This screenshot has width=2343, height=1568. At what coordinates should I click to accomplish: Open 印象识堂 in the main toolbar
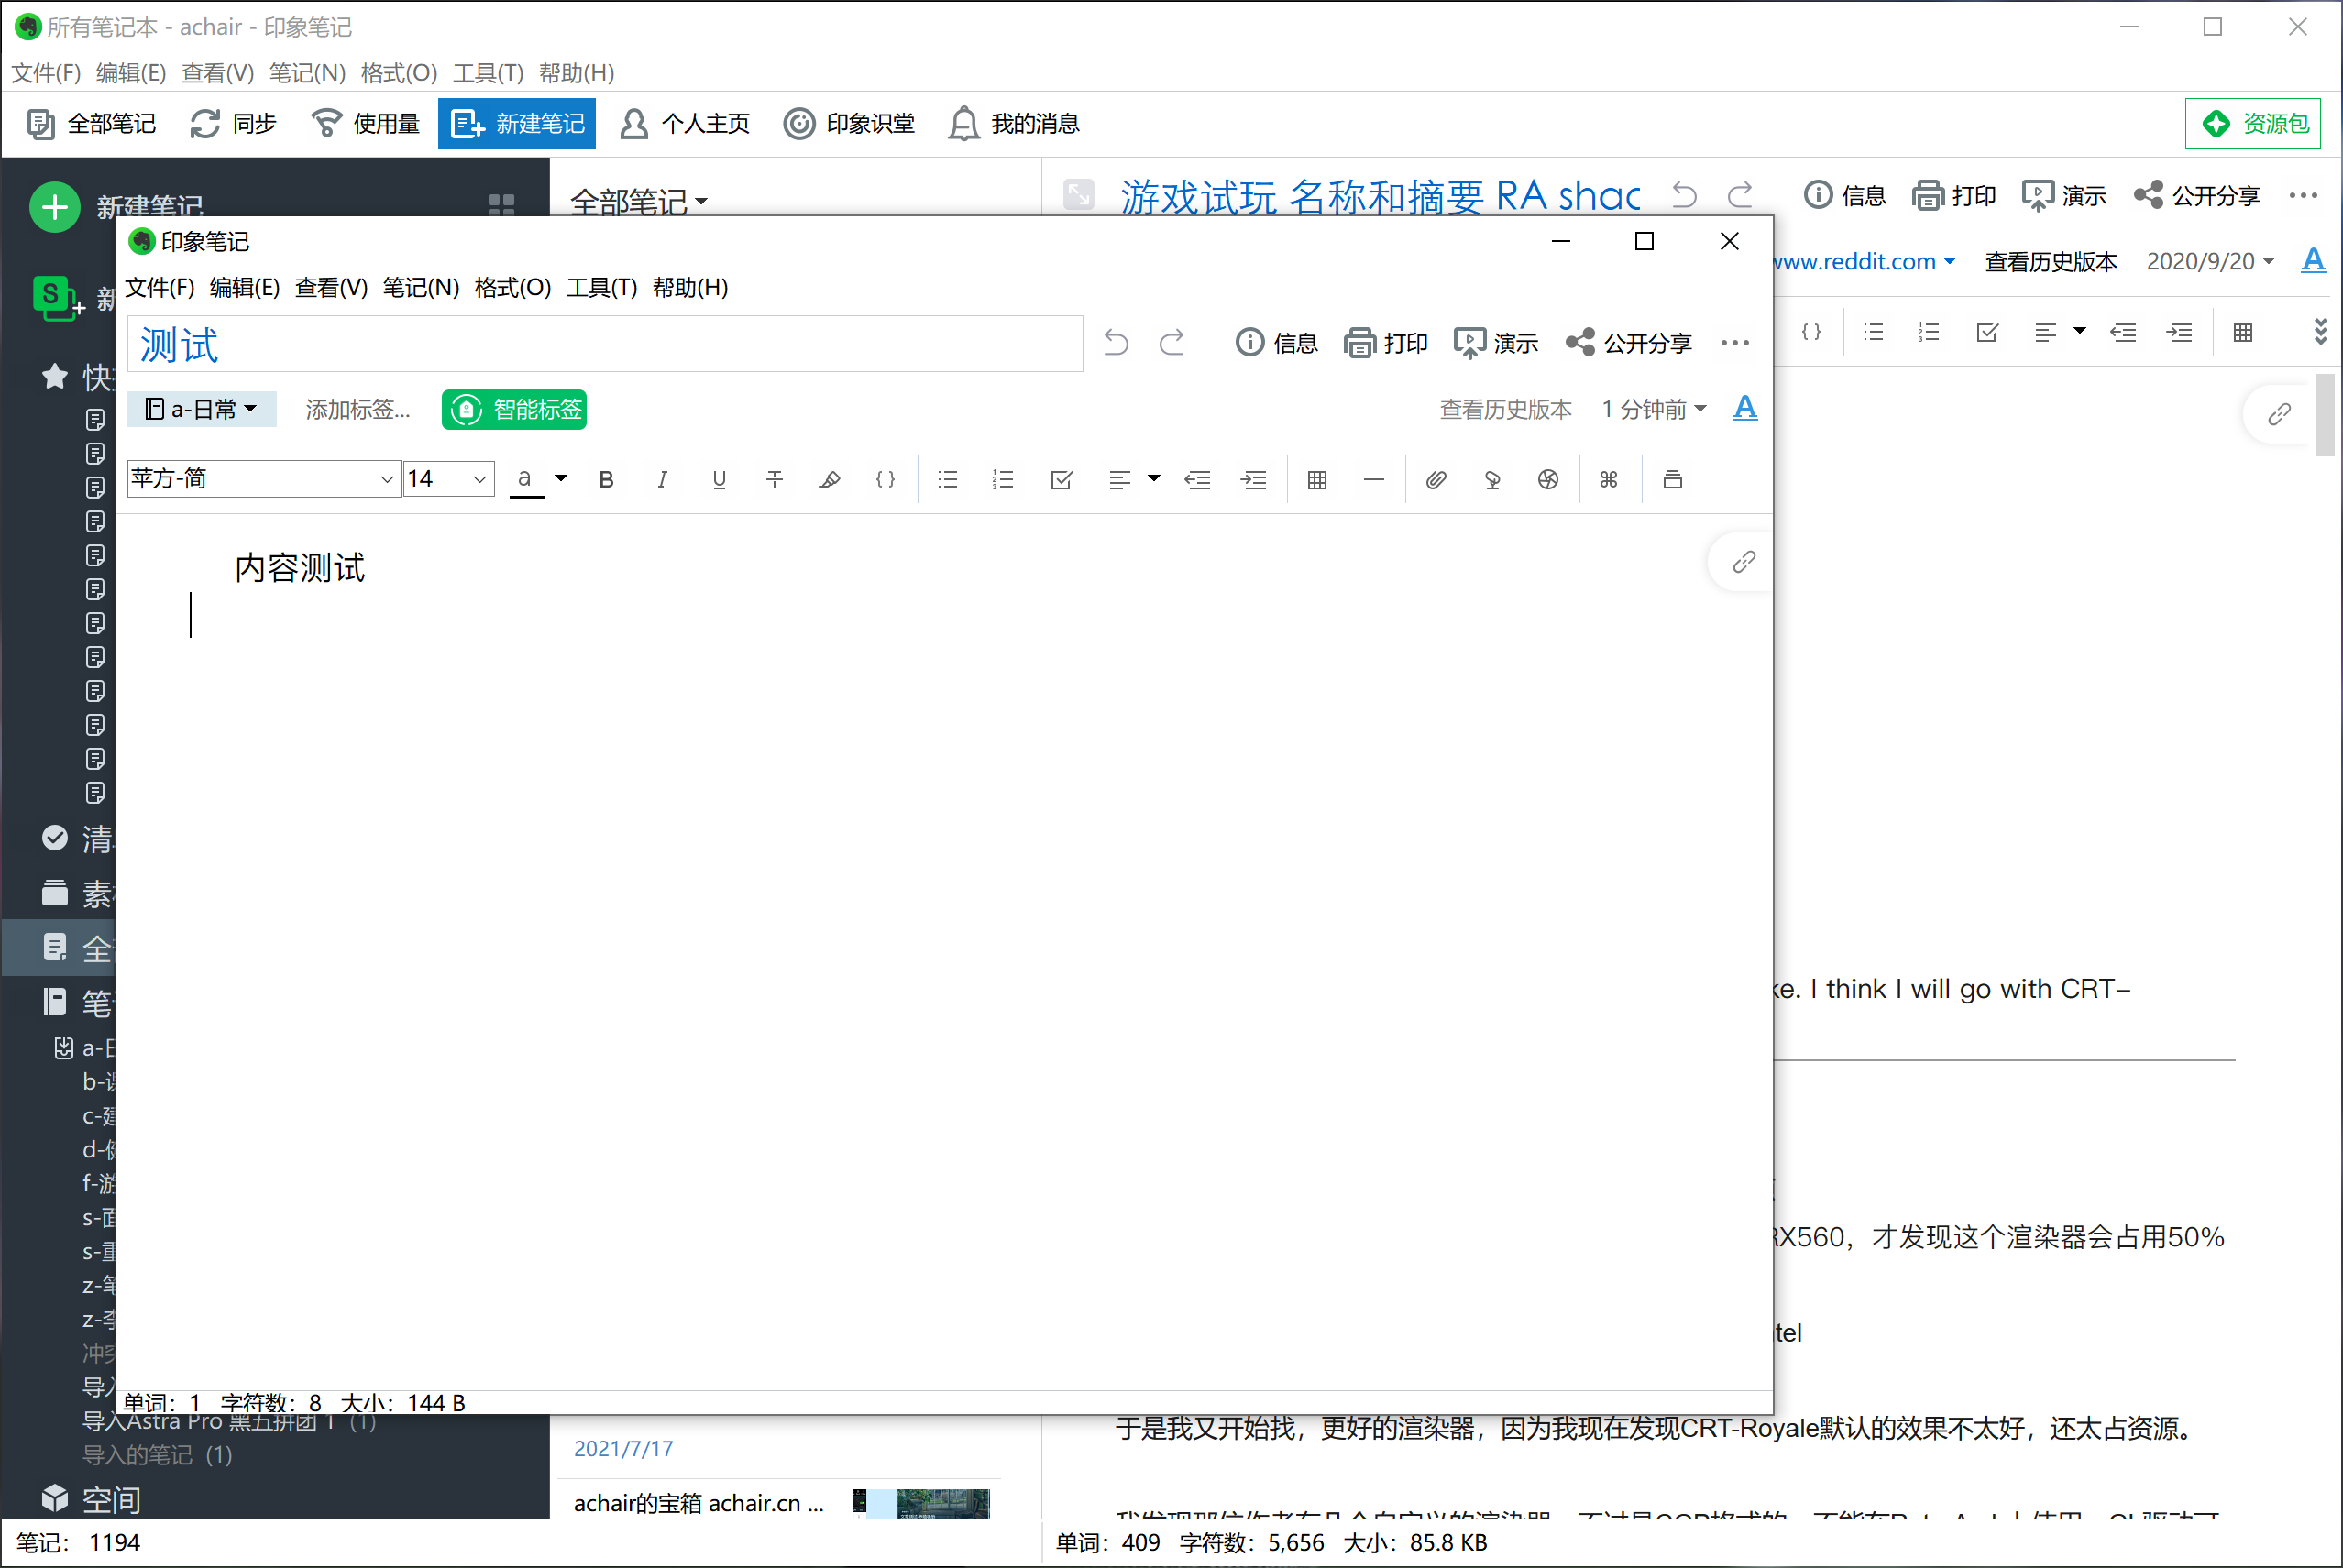(849, 124)
